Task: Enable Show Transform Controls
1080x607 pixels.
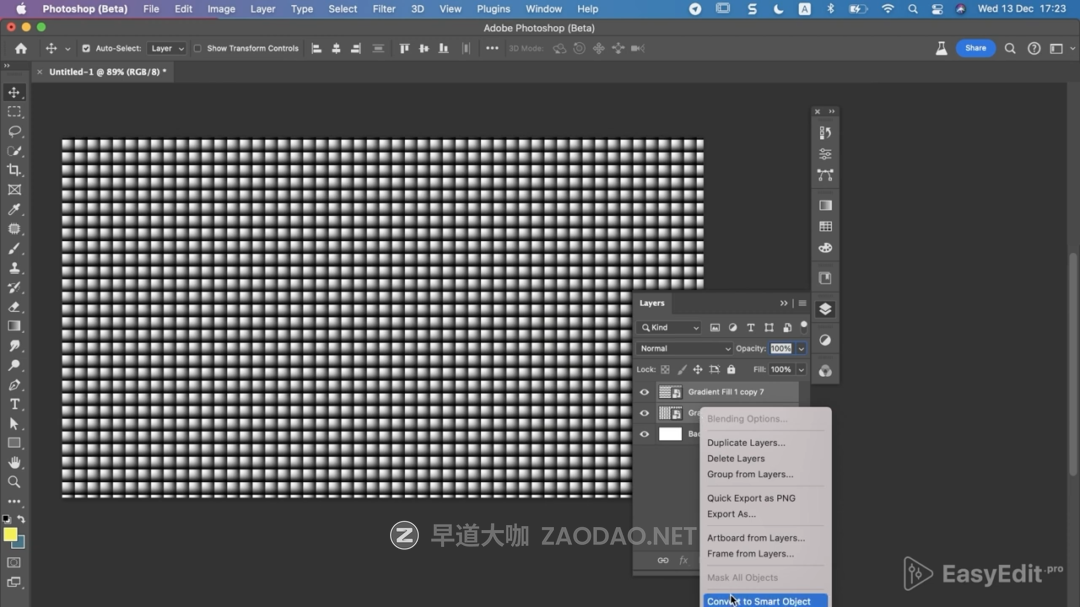Action: point(200,48)
